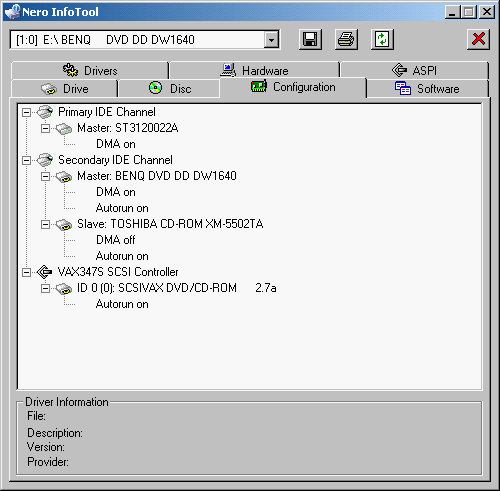Click the Hardware tab computer icon

(228, 70)
